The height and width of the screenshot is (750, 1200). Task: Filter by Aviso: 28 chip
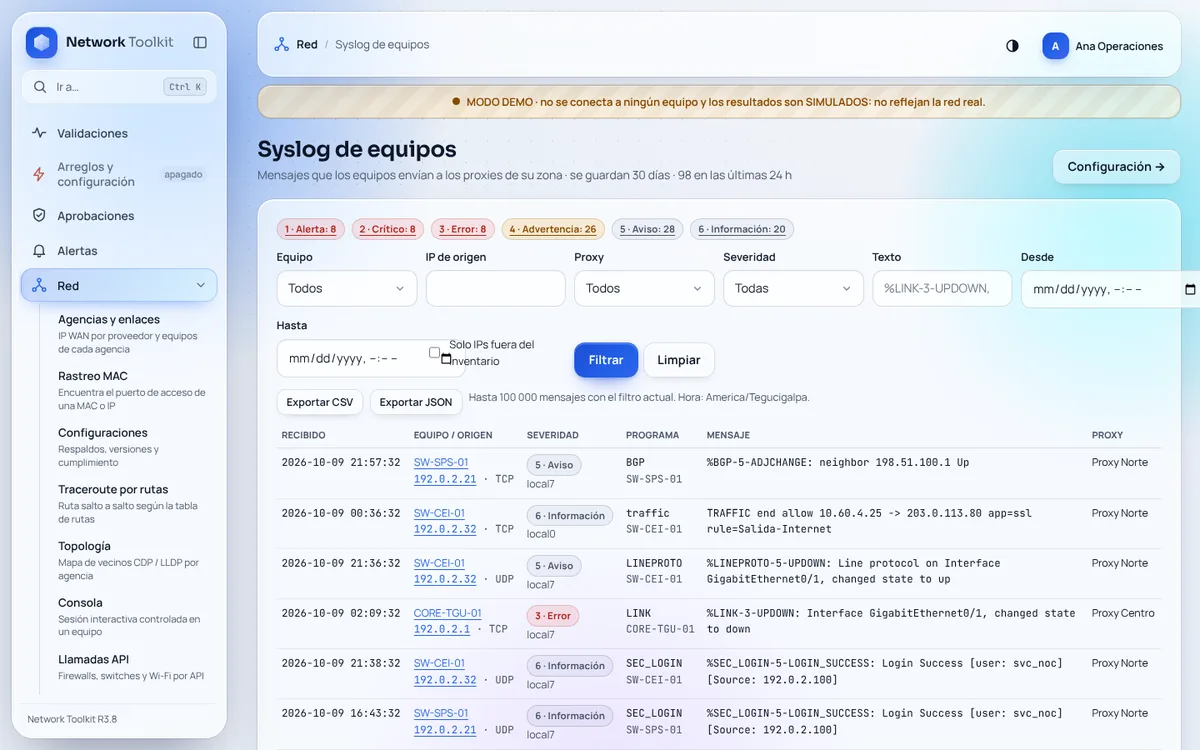(x=647, y=229)
